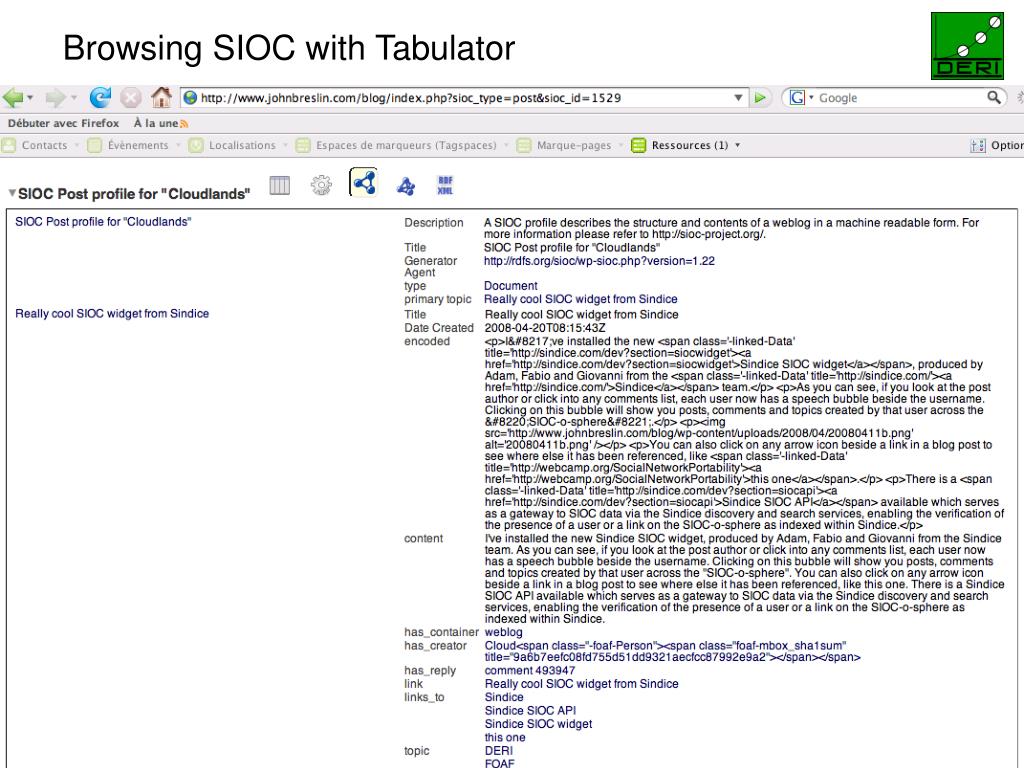Open the Localisations toolbar menu
This screenshot has height=768, width=1024.
(232, 146)
